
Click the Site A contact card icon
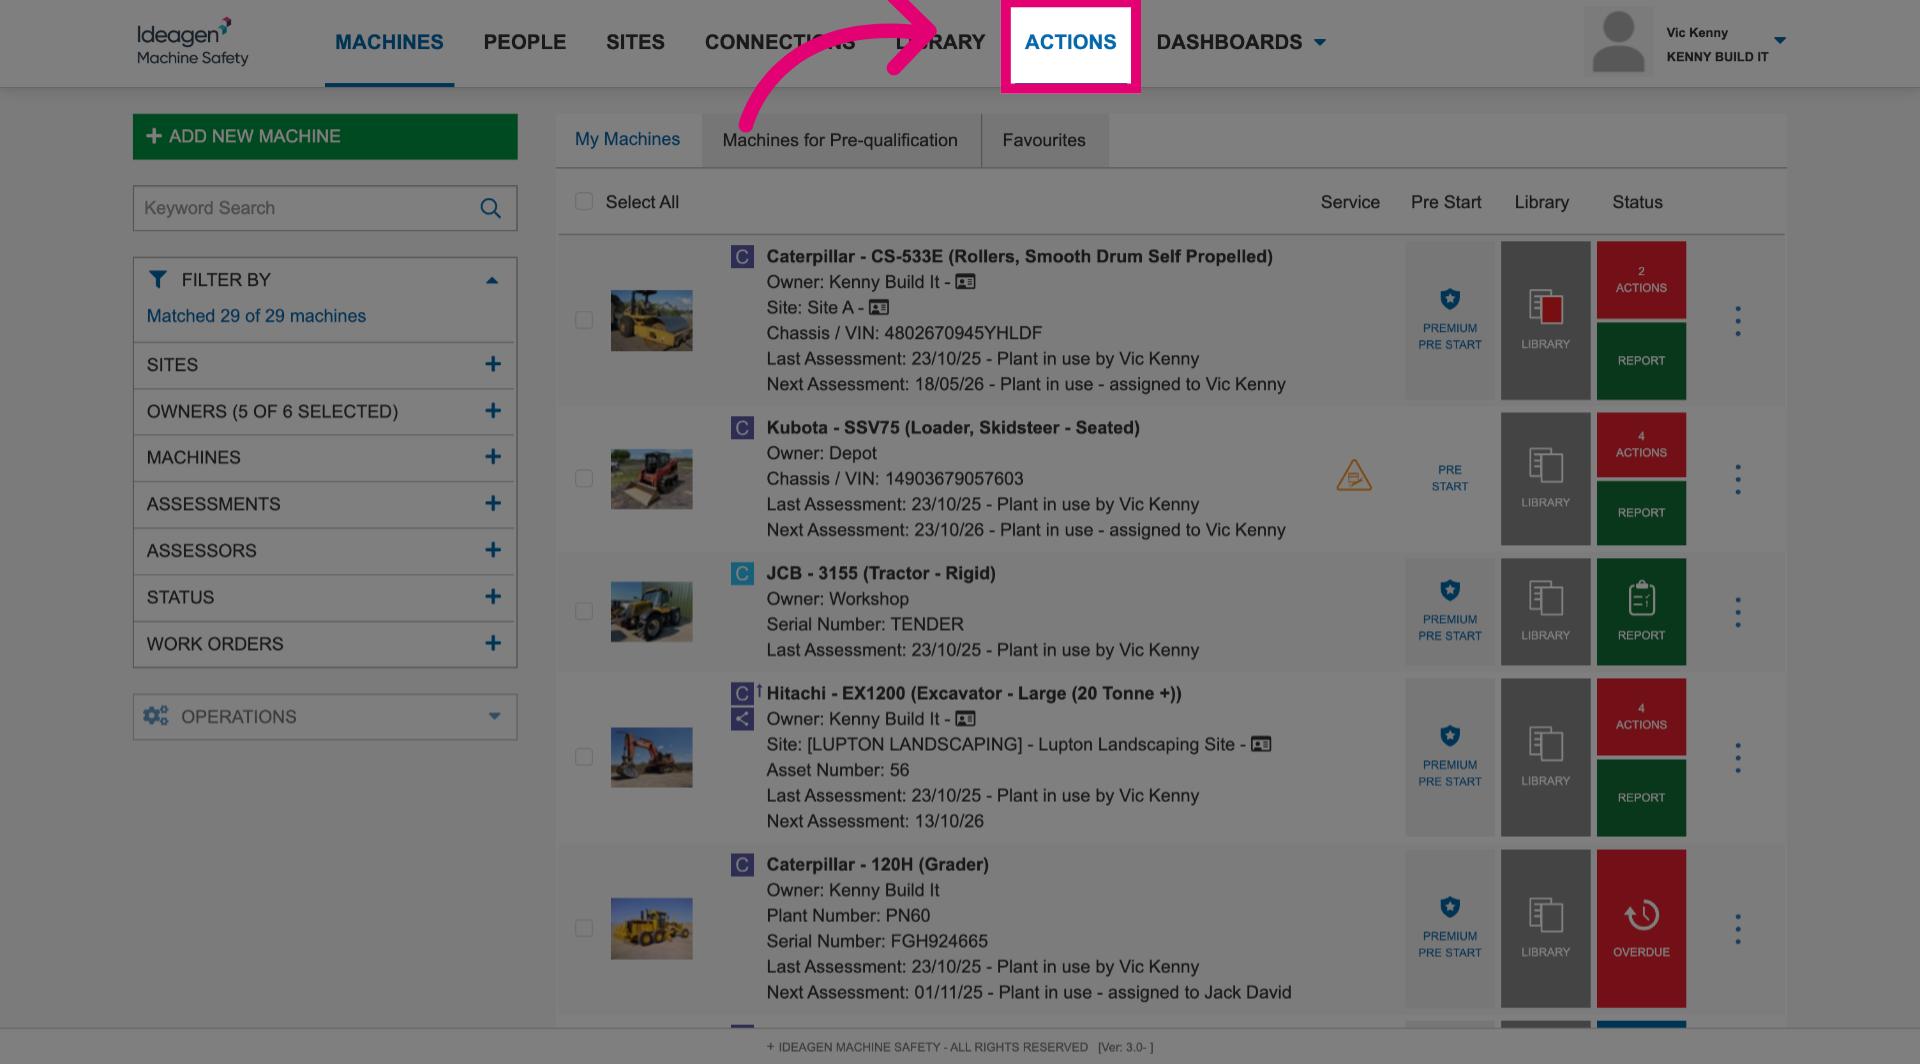click(879, 307)
